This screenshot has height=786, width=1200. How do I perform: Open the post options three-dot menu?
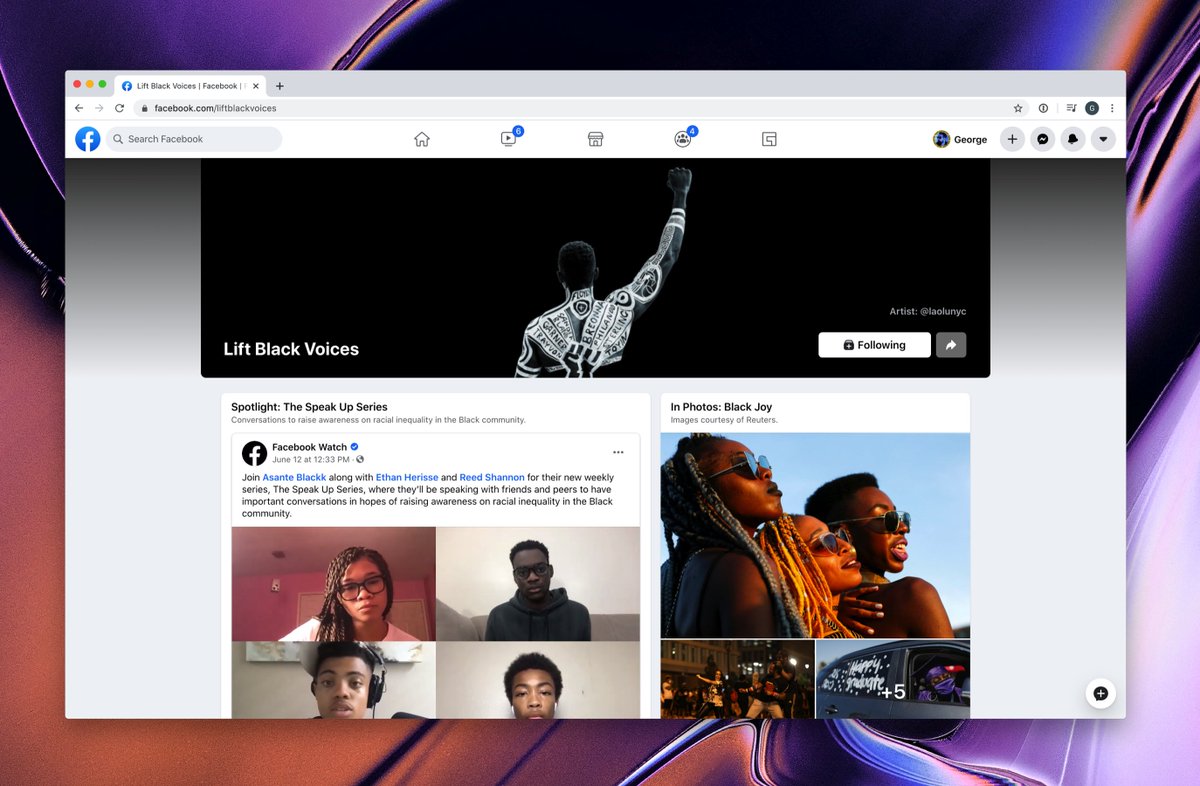click(x=619, y=452)
